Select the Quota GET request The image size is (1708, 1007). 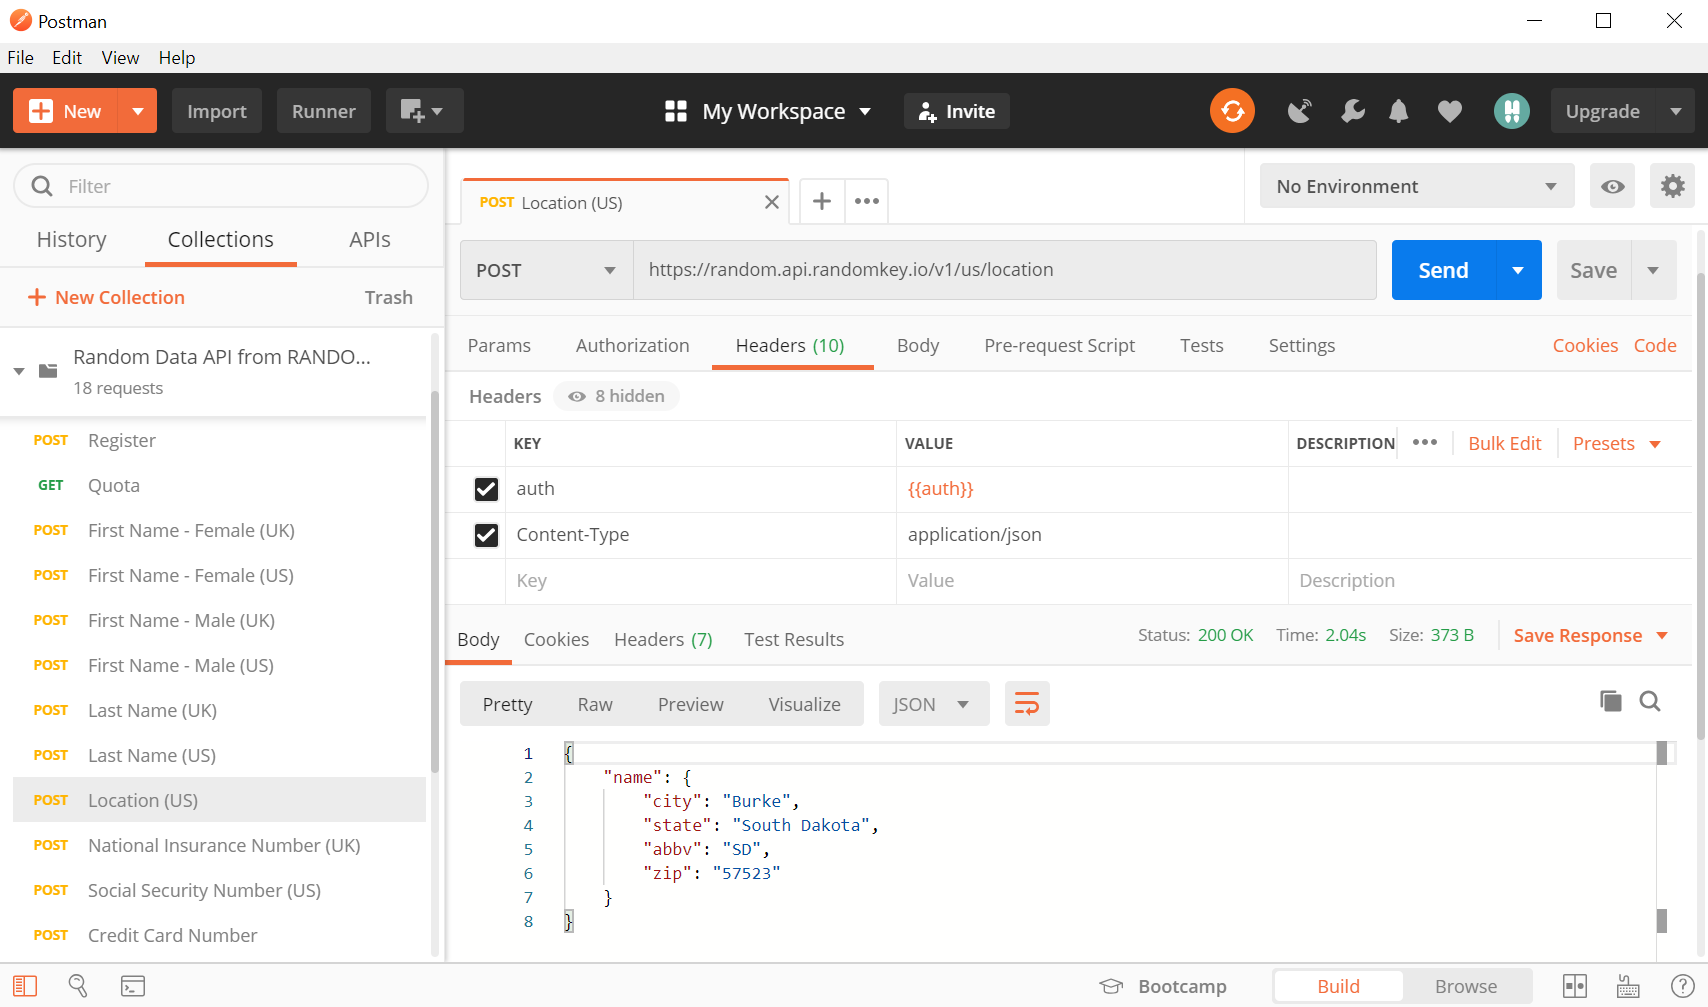[x=220, y=485]
